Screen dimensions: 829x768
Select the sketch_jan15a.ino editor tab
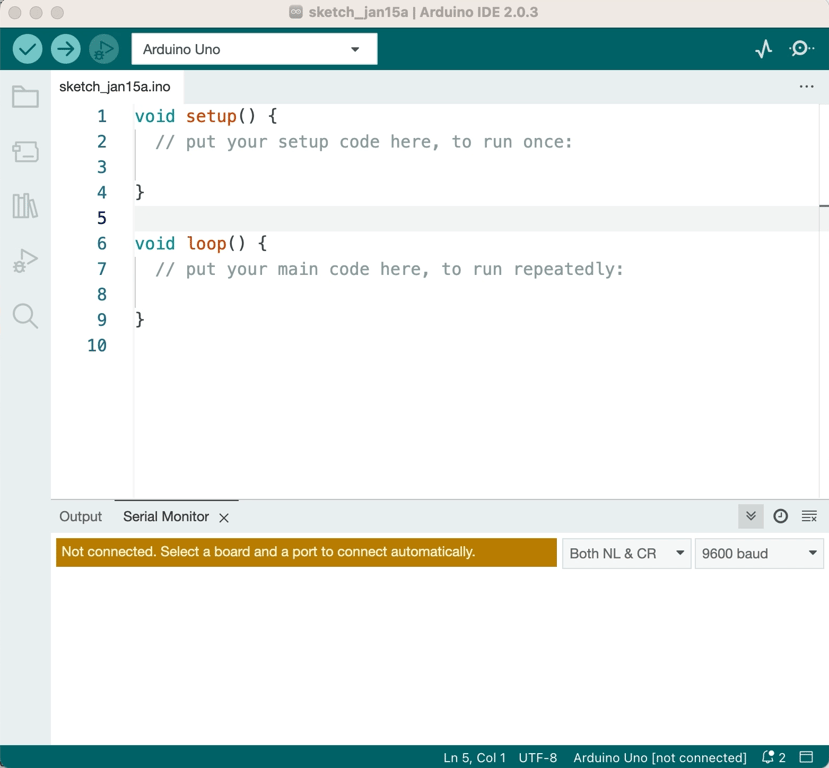point(115,87)
